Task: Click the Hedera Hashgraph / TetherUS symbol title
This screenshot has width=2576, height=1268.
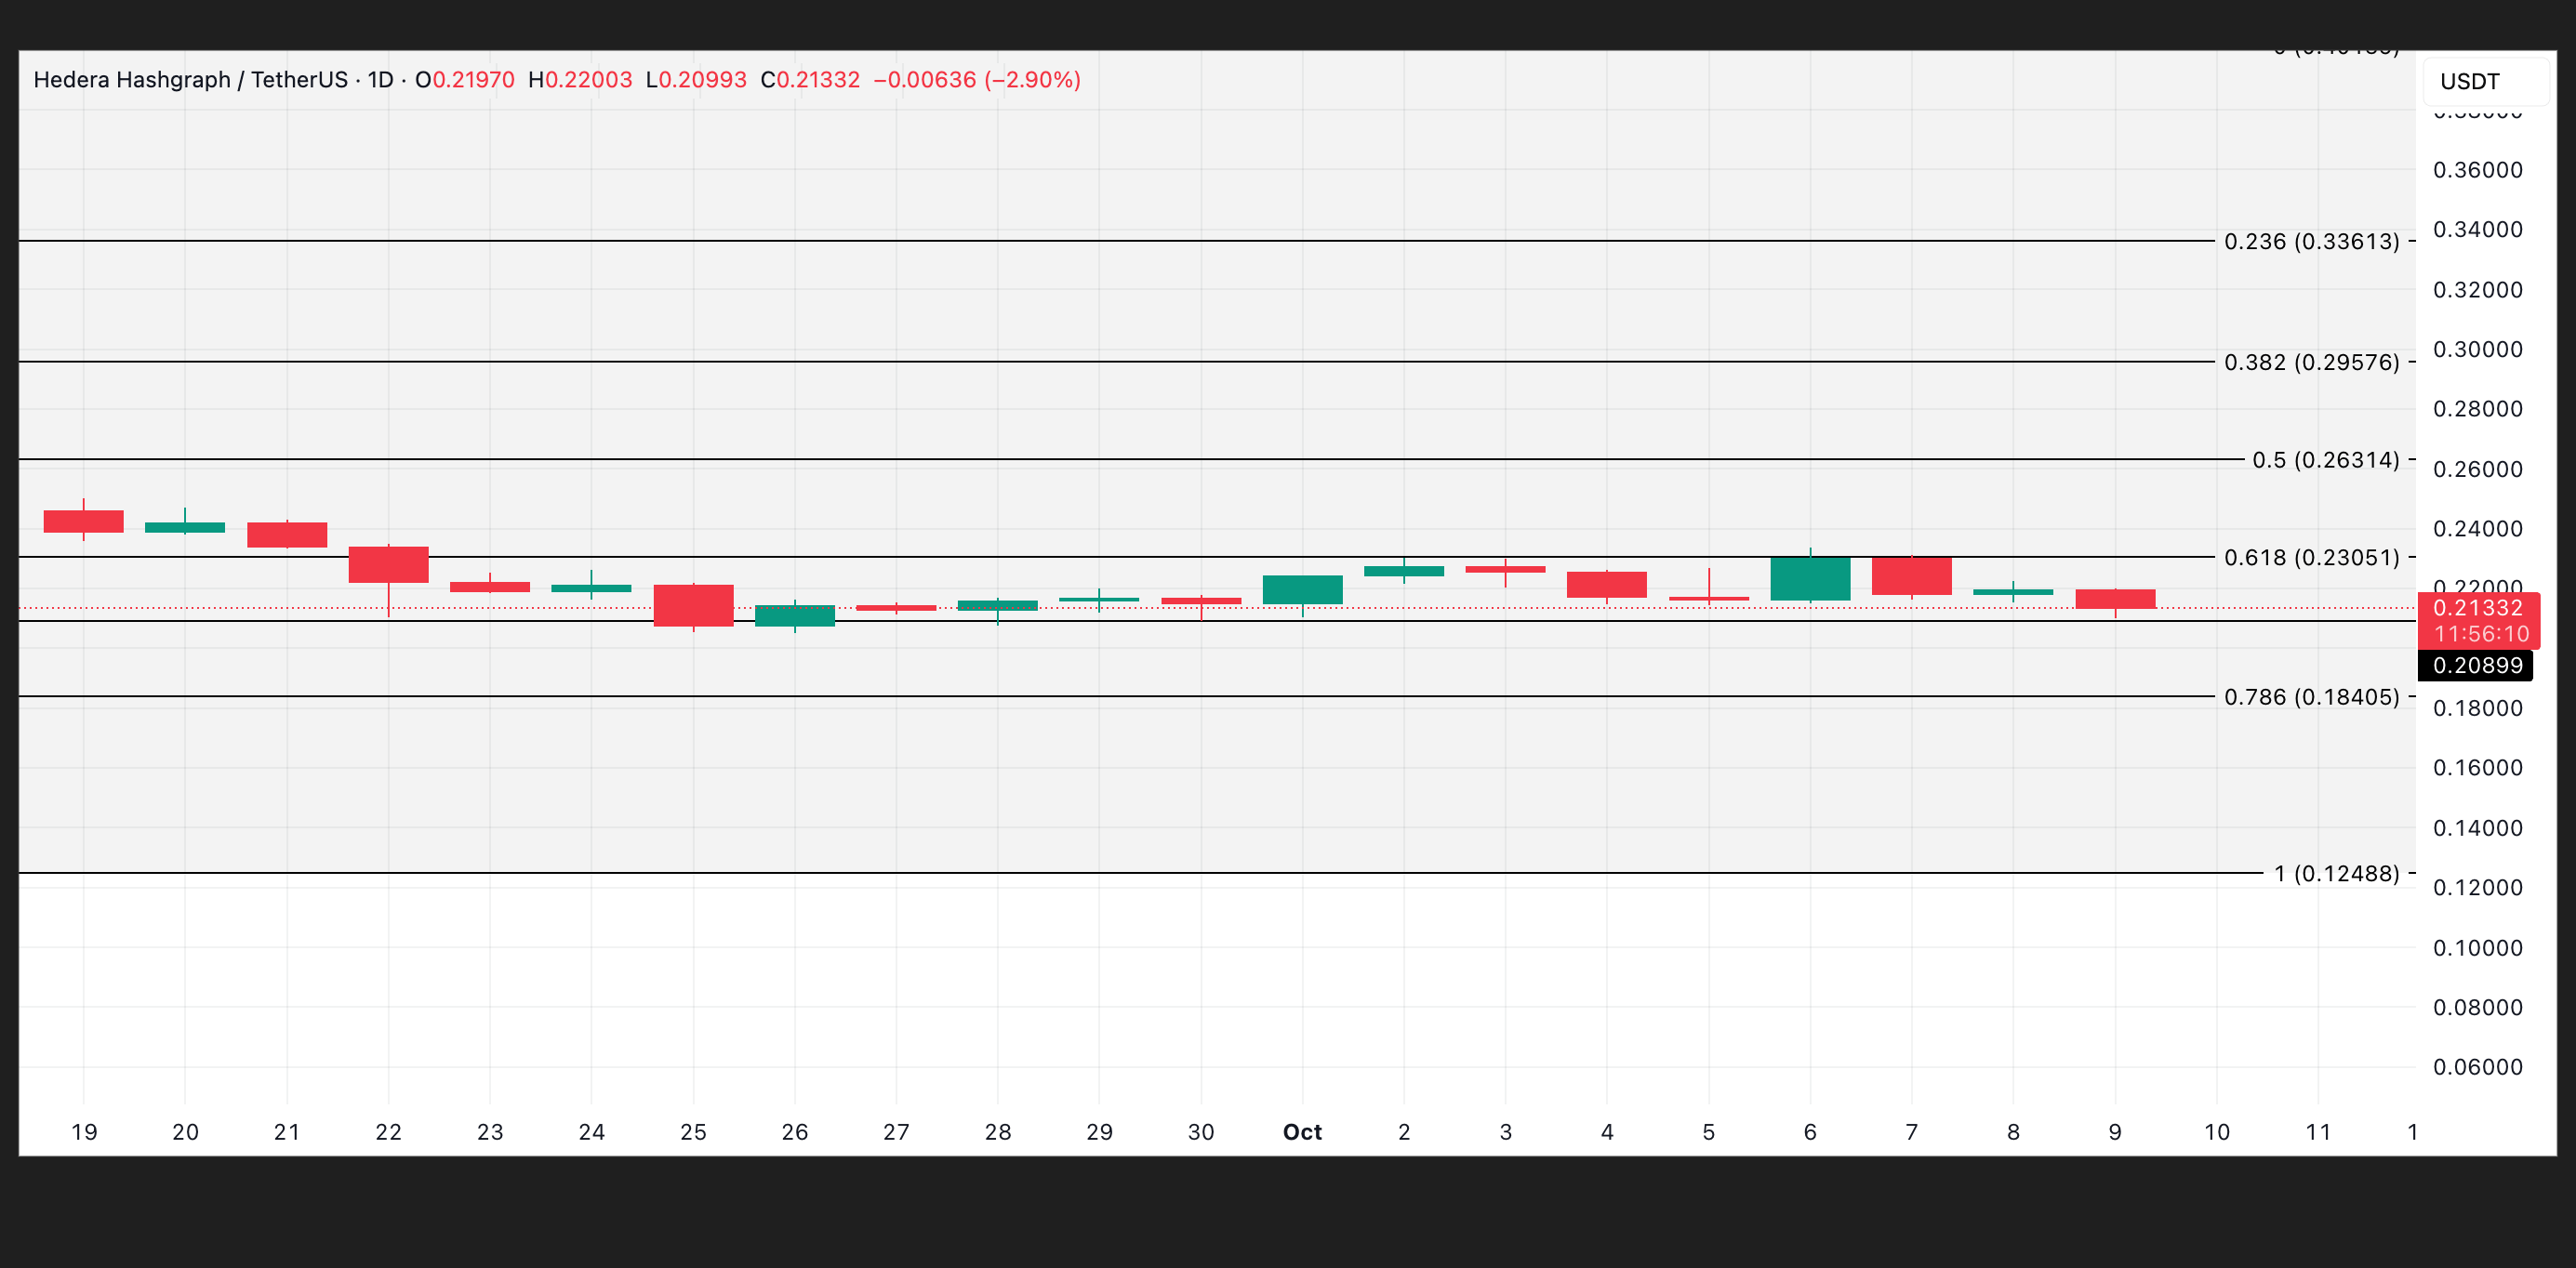Action: (x=190, y=80)
